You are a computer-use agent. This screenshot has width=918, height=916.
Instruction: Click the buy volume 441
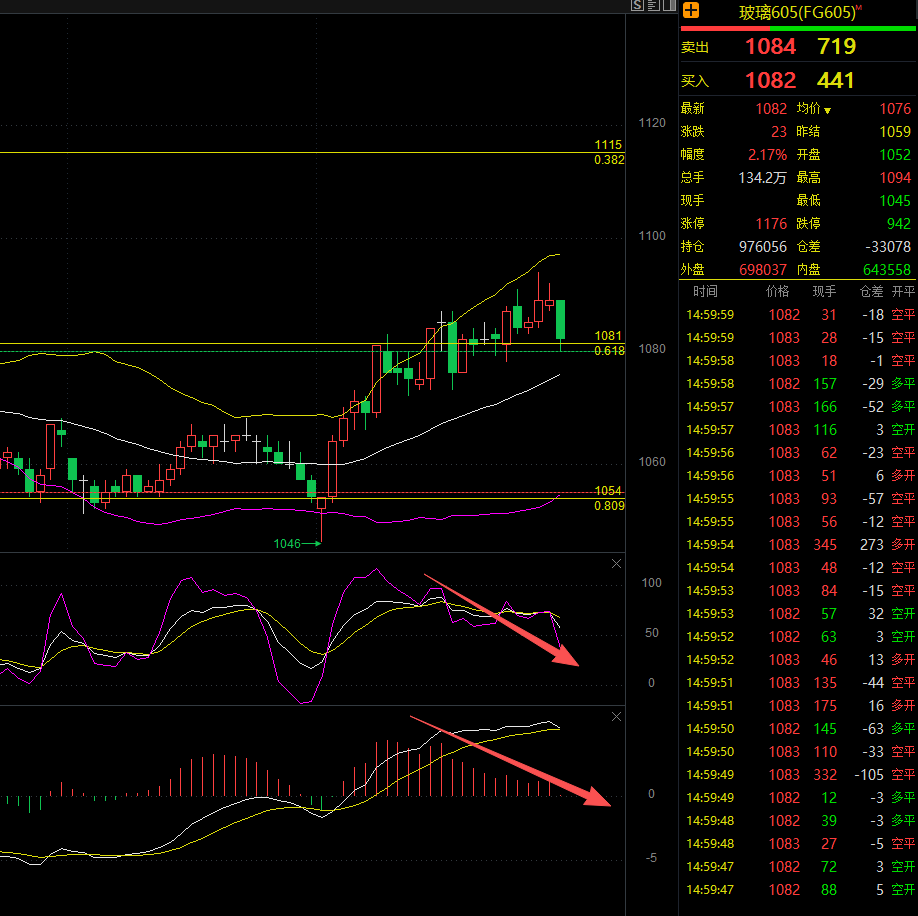pyautogui.click(x=835, y=80)
